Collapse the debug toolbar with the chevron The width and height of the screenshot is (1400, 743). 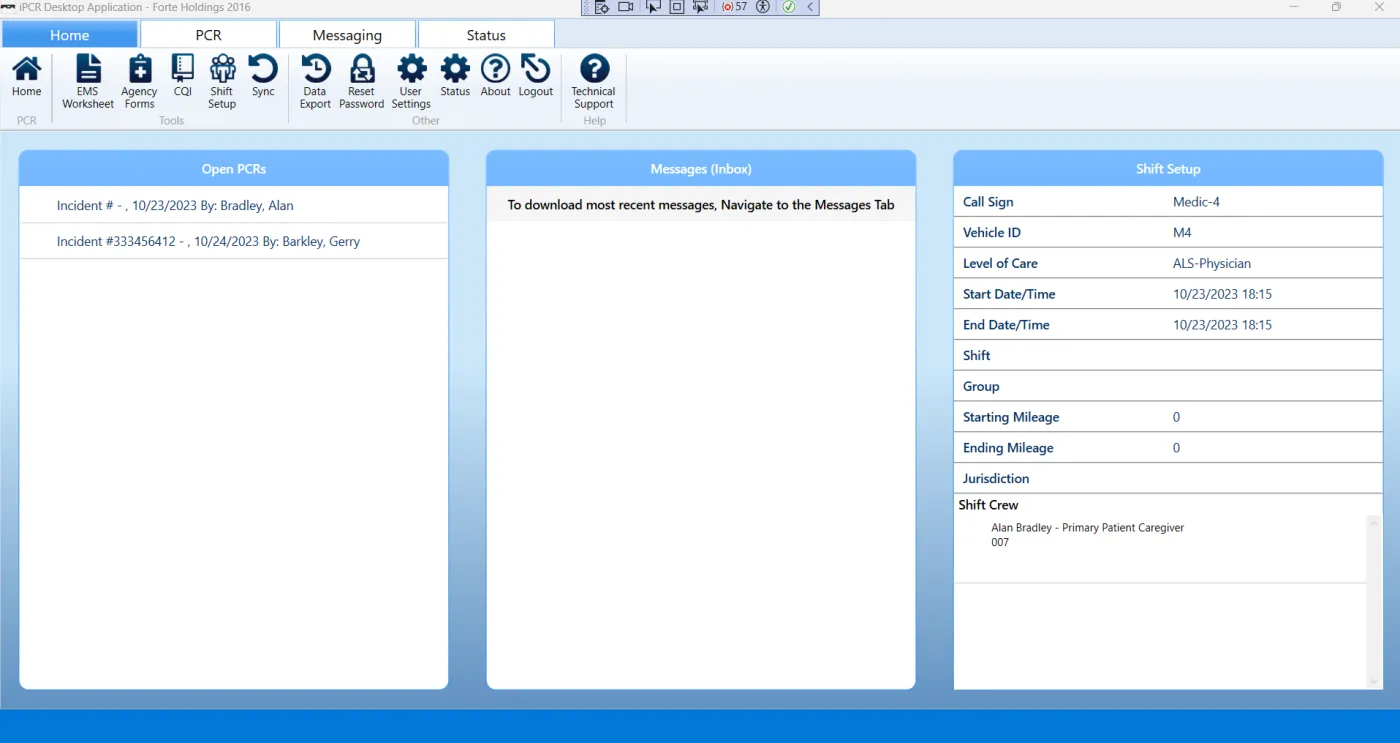810,7
